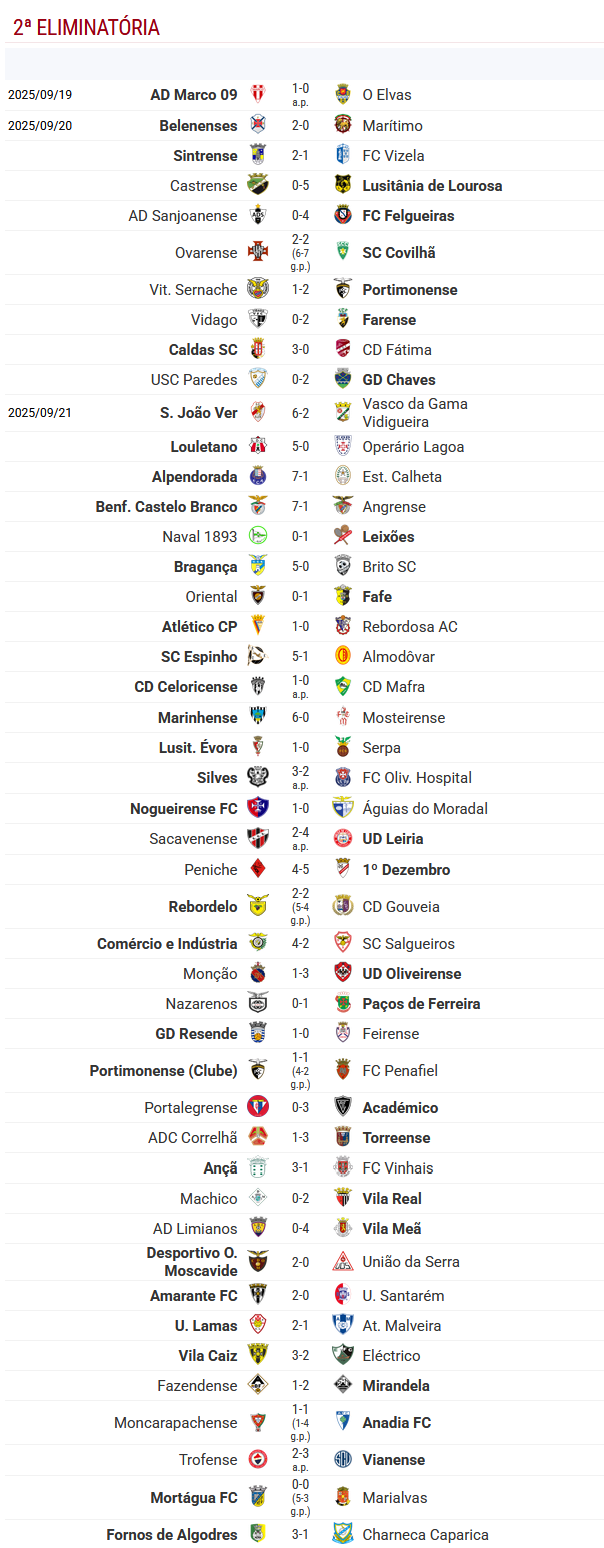604x1548 pixels.
Task: Open the Peniche 4-5 match score
Action: tap(300, 870)
